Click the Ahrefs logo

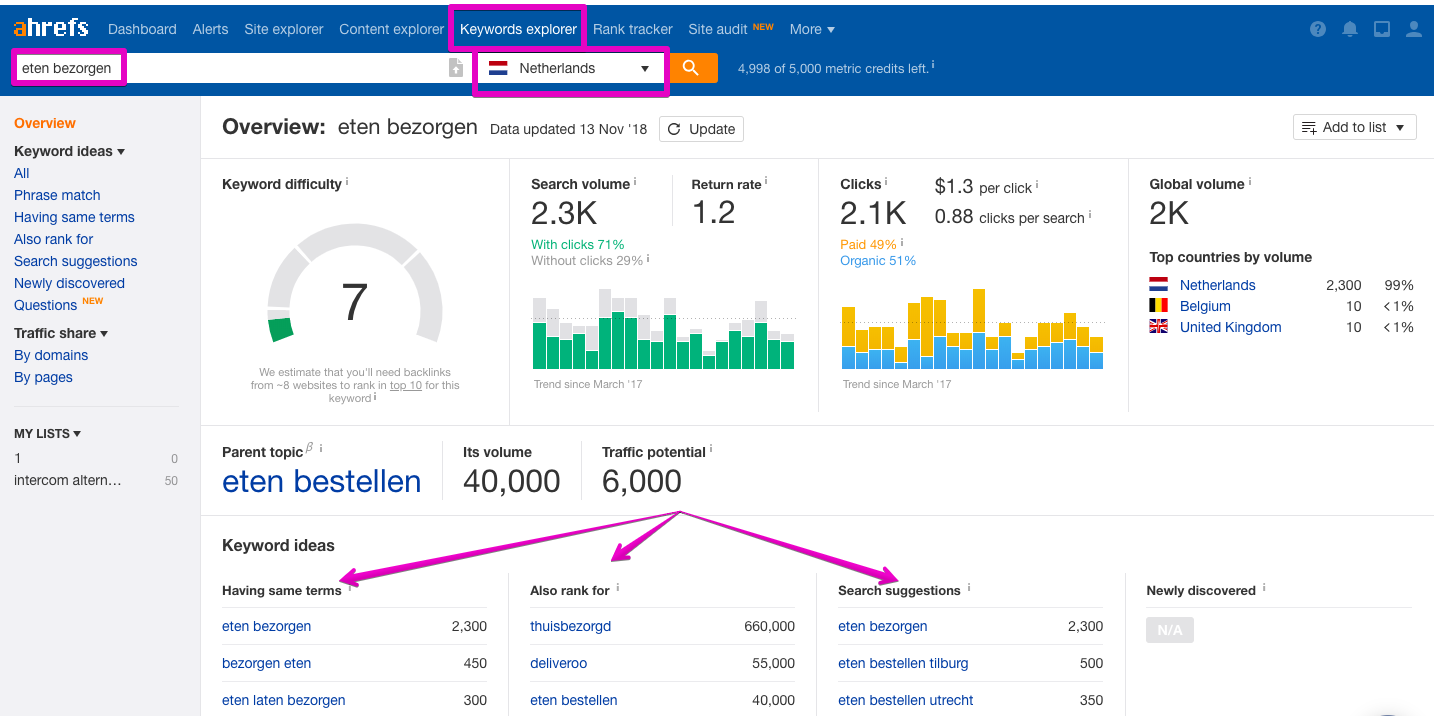coord(51,28)
